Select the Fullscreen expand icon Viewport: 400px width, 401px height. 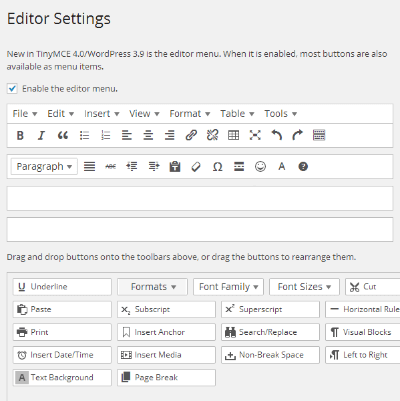point(255,135)
